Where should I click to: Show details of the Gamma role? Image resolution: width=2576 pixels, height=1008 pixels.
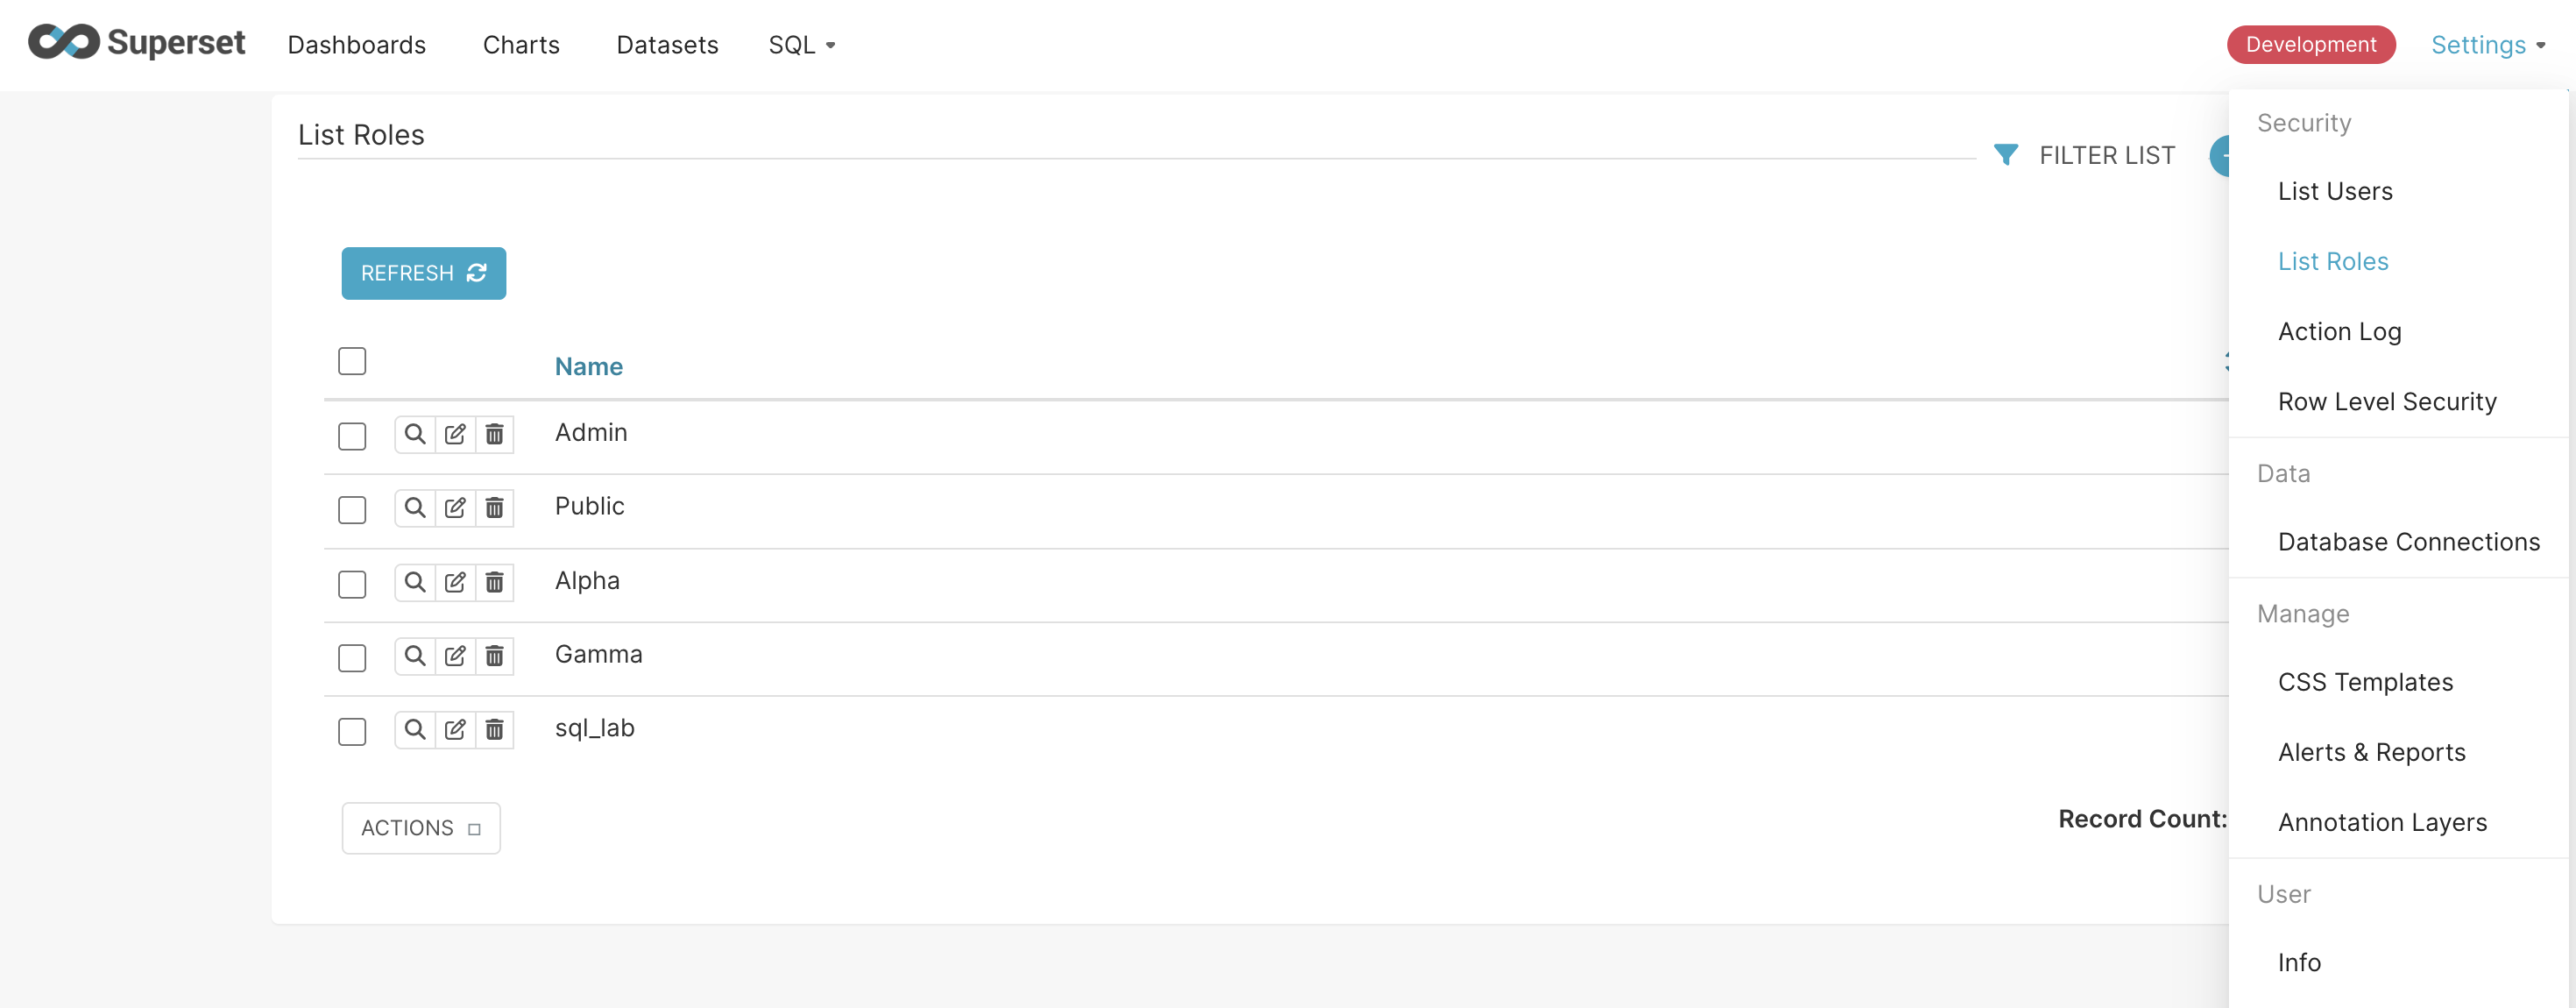point(415,656)
